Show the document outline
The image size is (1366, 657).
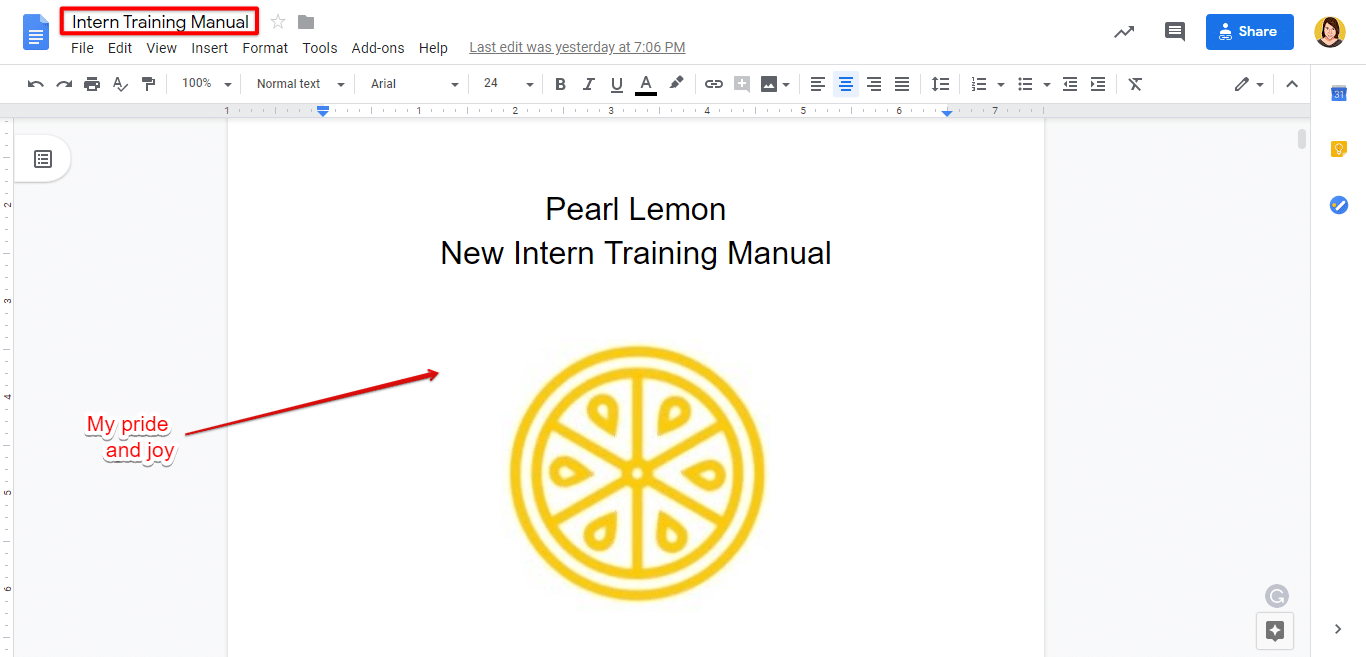click(x=43, y=159)
